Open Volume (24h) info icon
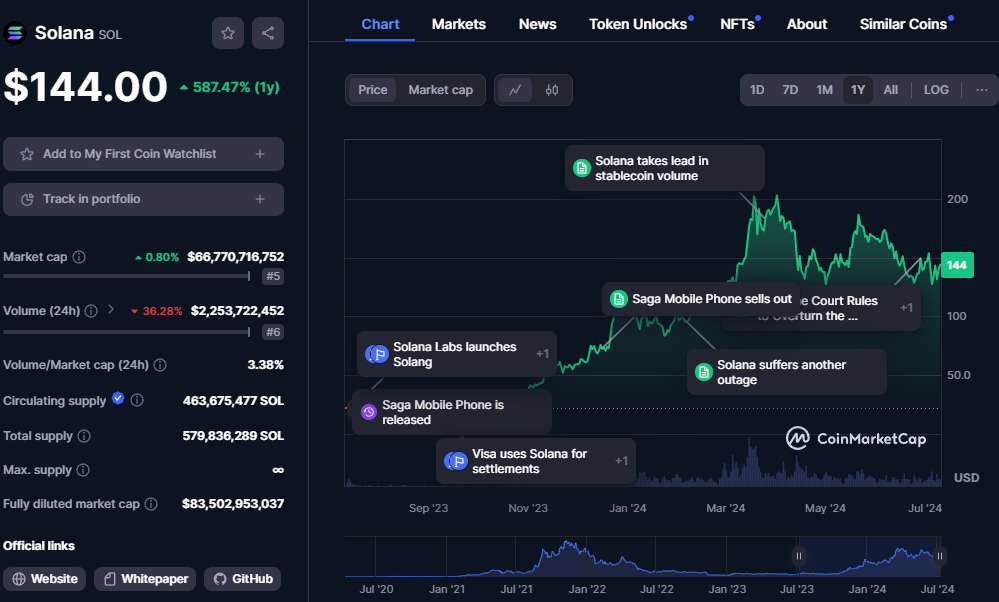The width and height of the screenshot is (999, 602). click(91, 311)
